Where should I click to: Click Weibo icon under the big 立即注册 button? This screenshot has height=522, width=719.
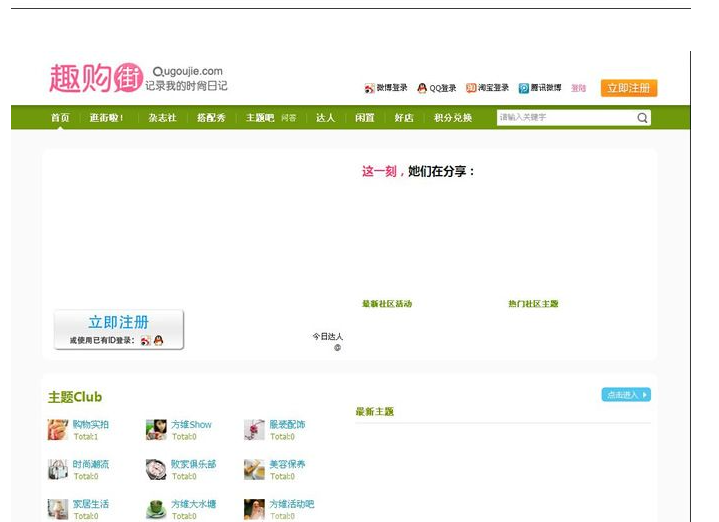(145, 341)
